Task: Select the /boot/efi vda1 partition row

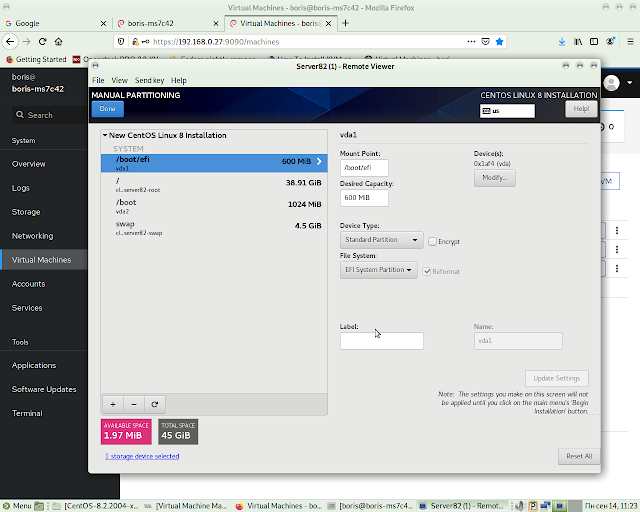Action: tap(214, 163)
